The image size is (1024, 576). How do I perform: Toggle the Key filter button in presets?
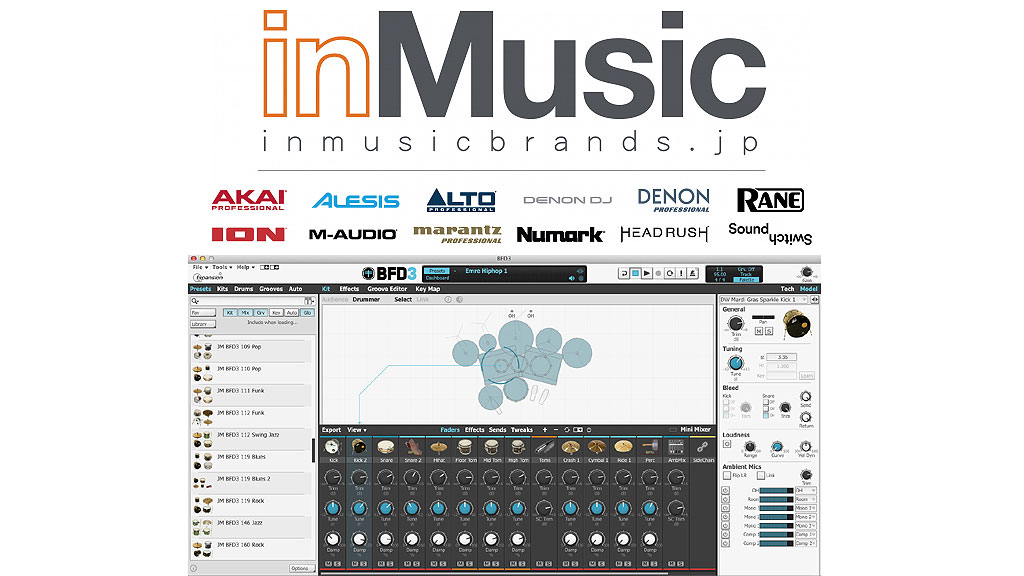click(277, 313)
